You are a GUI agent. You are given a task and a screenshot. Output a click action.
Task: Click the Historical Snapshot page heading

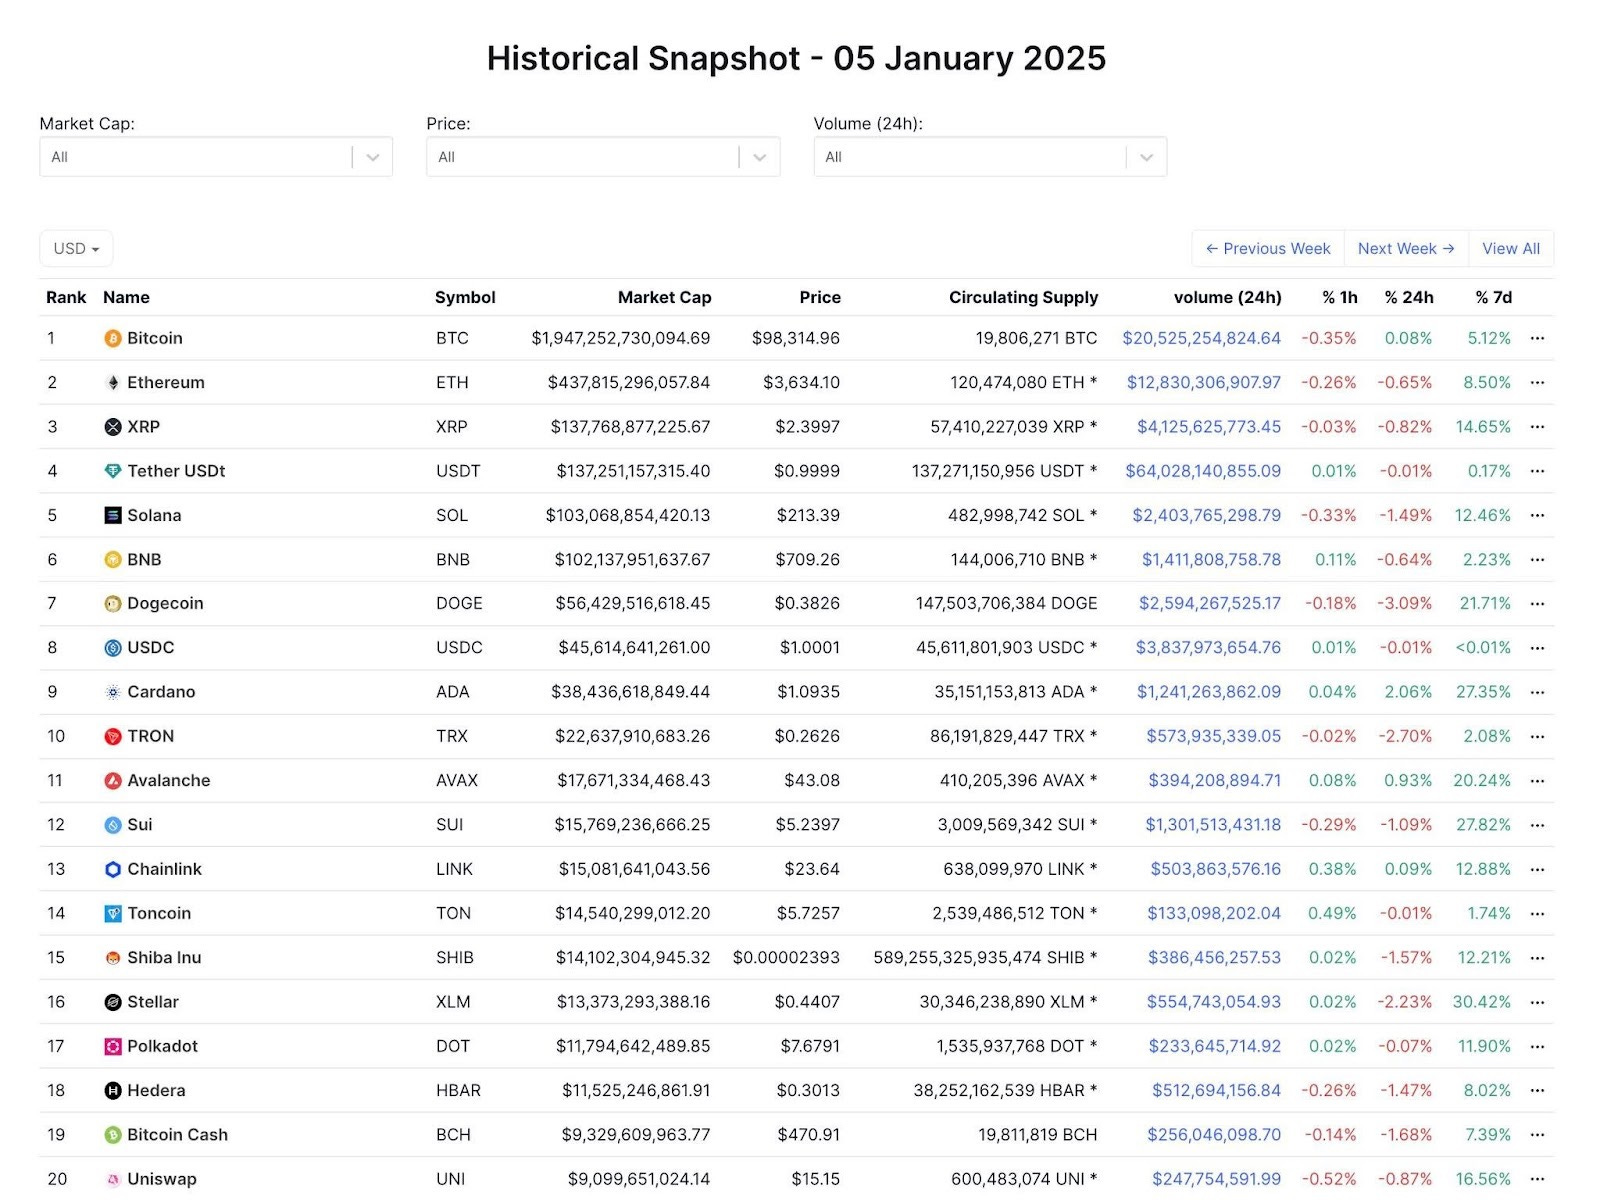click(796, 58)
